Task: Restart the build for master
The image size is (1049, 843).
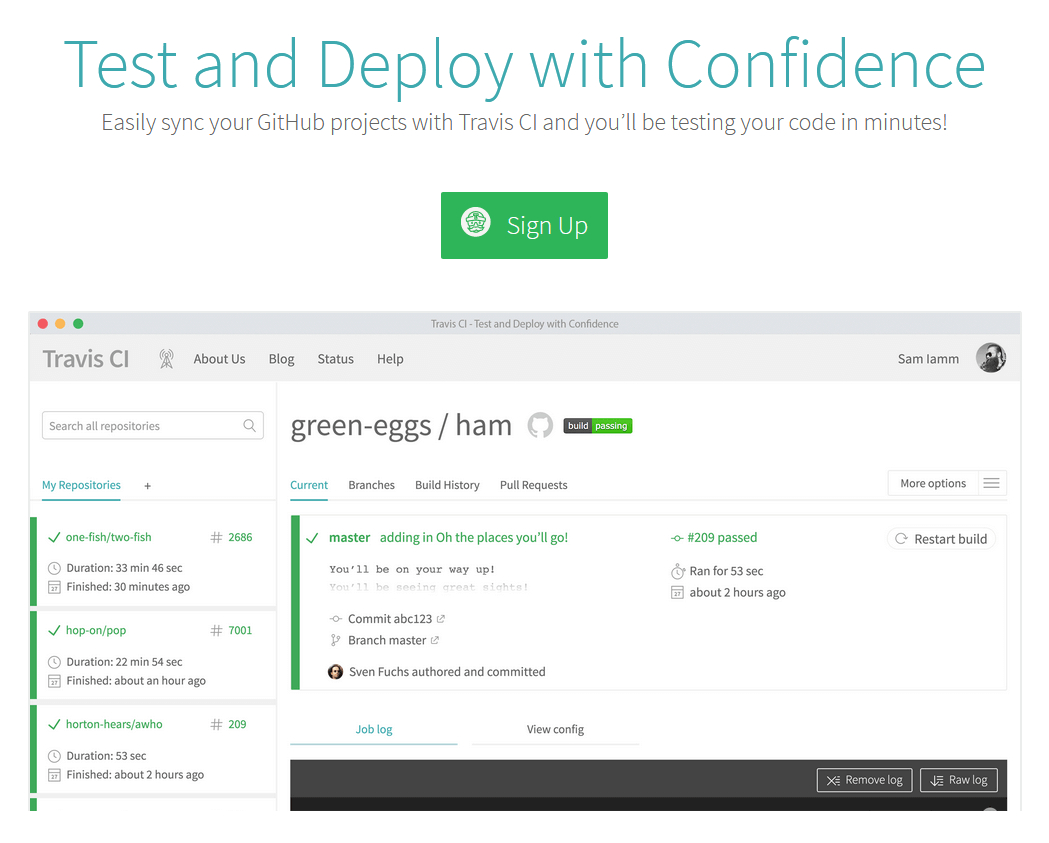Action: point(941,539)
